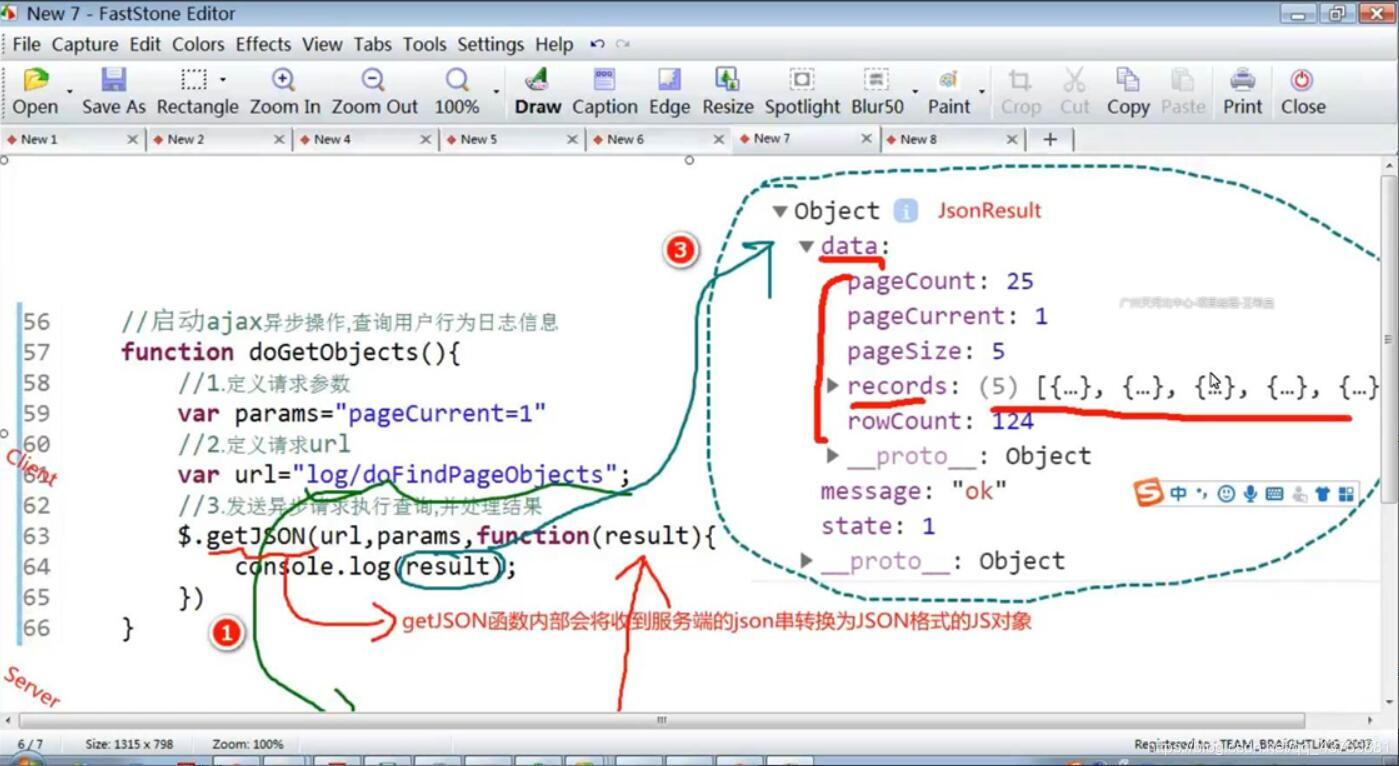Click the Sogou microphone voice icon

click(x=1250, y=493)
